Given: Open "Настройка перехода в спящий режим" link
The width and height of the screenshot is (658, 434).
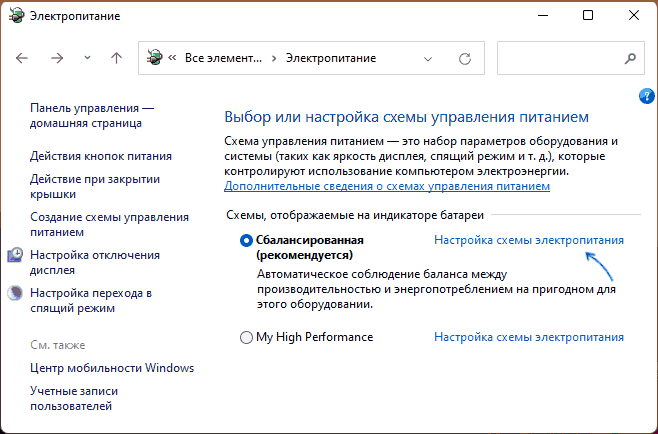Looking at the screenshot, I should coord(91,300).
